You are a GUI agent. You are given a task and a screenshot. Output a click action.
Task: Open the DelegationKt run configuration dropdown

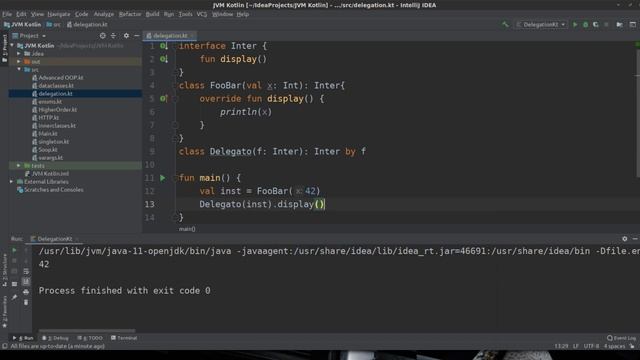click(541, 24)
